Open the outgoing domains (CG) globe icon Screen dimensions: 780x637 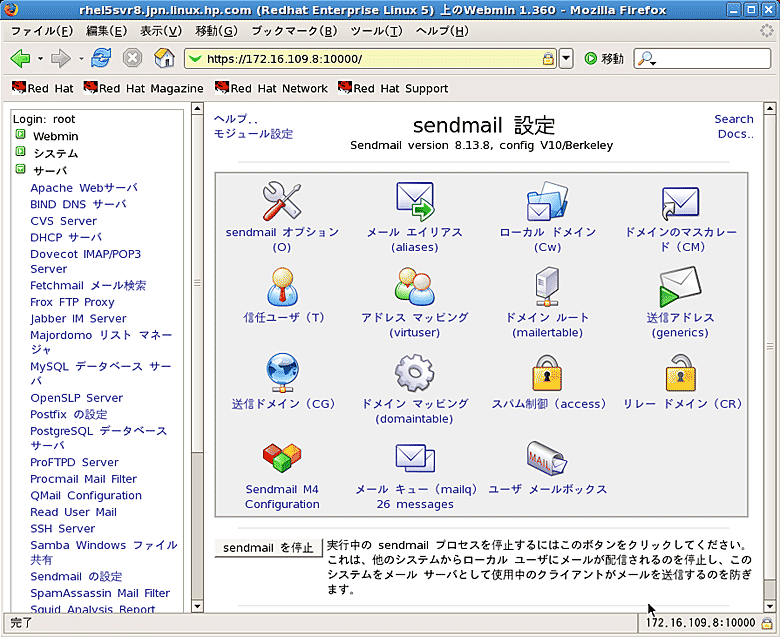[x=282, y=372]
